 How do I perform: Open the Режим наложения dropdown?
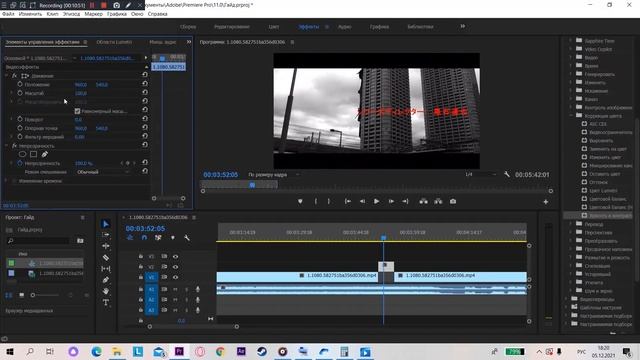[x=103, y=172]
